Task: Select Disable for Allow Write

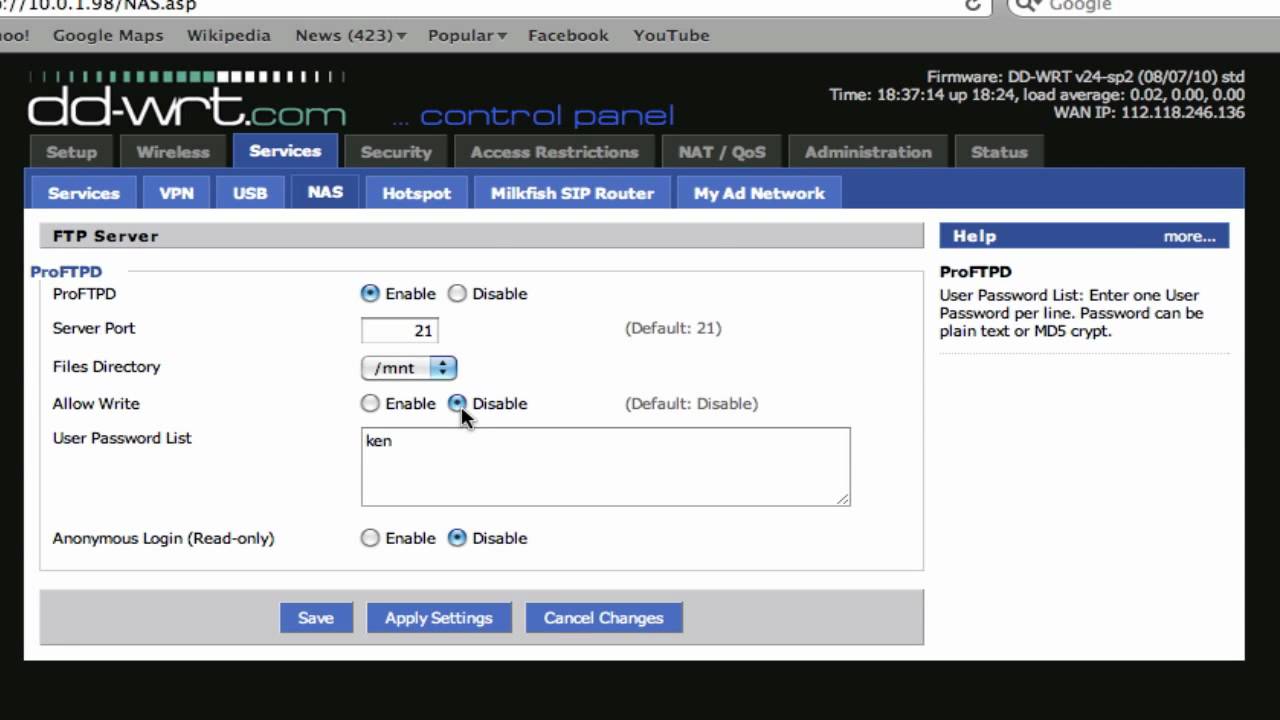Action: [457, 403]
